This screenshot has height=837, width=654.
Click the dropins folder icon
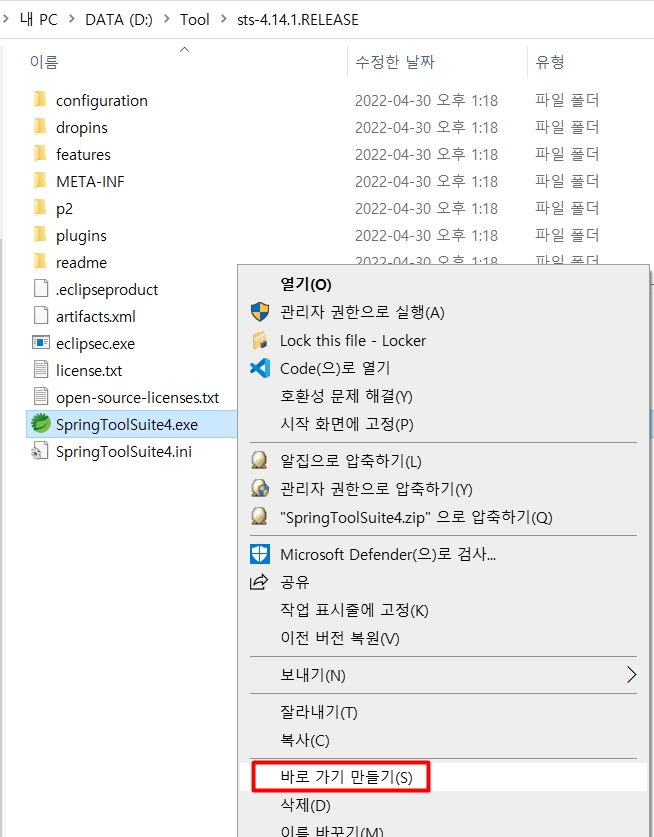(40, 127)
